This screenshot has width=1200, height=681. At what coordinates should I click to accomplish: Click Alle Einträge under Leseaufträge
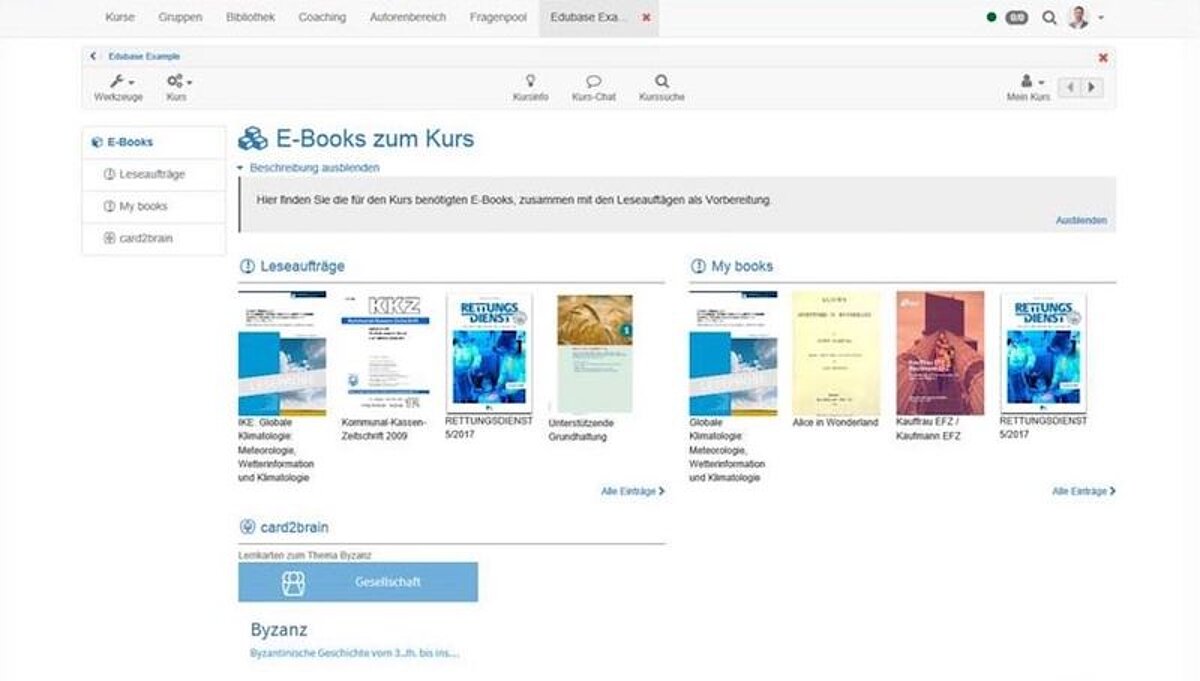click(632, 492)
